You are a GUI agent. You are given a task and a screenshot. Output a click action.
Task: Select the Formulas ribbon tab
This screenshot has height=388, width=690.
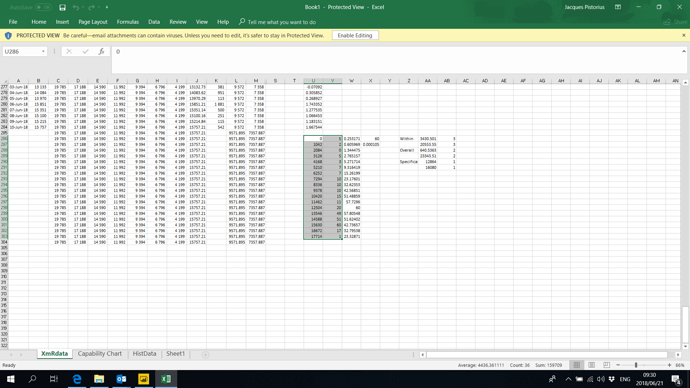pyautogui.click(x=128, y=22)
